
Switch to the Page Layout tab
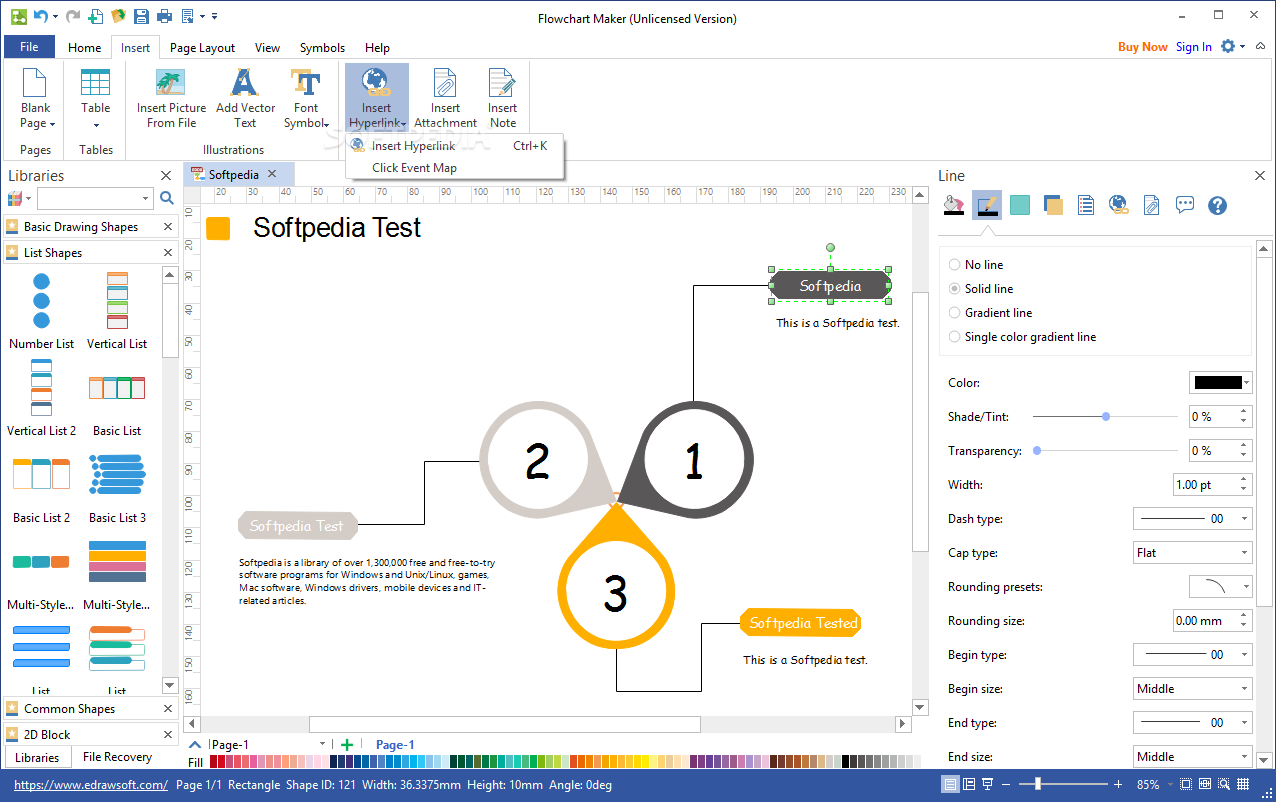202,47
